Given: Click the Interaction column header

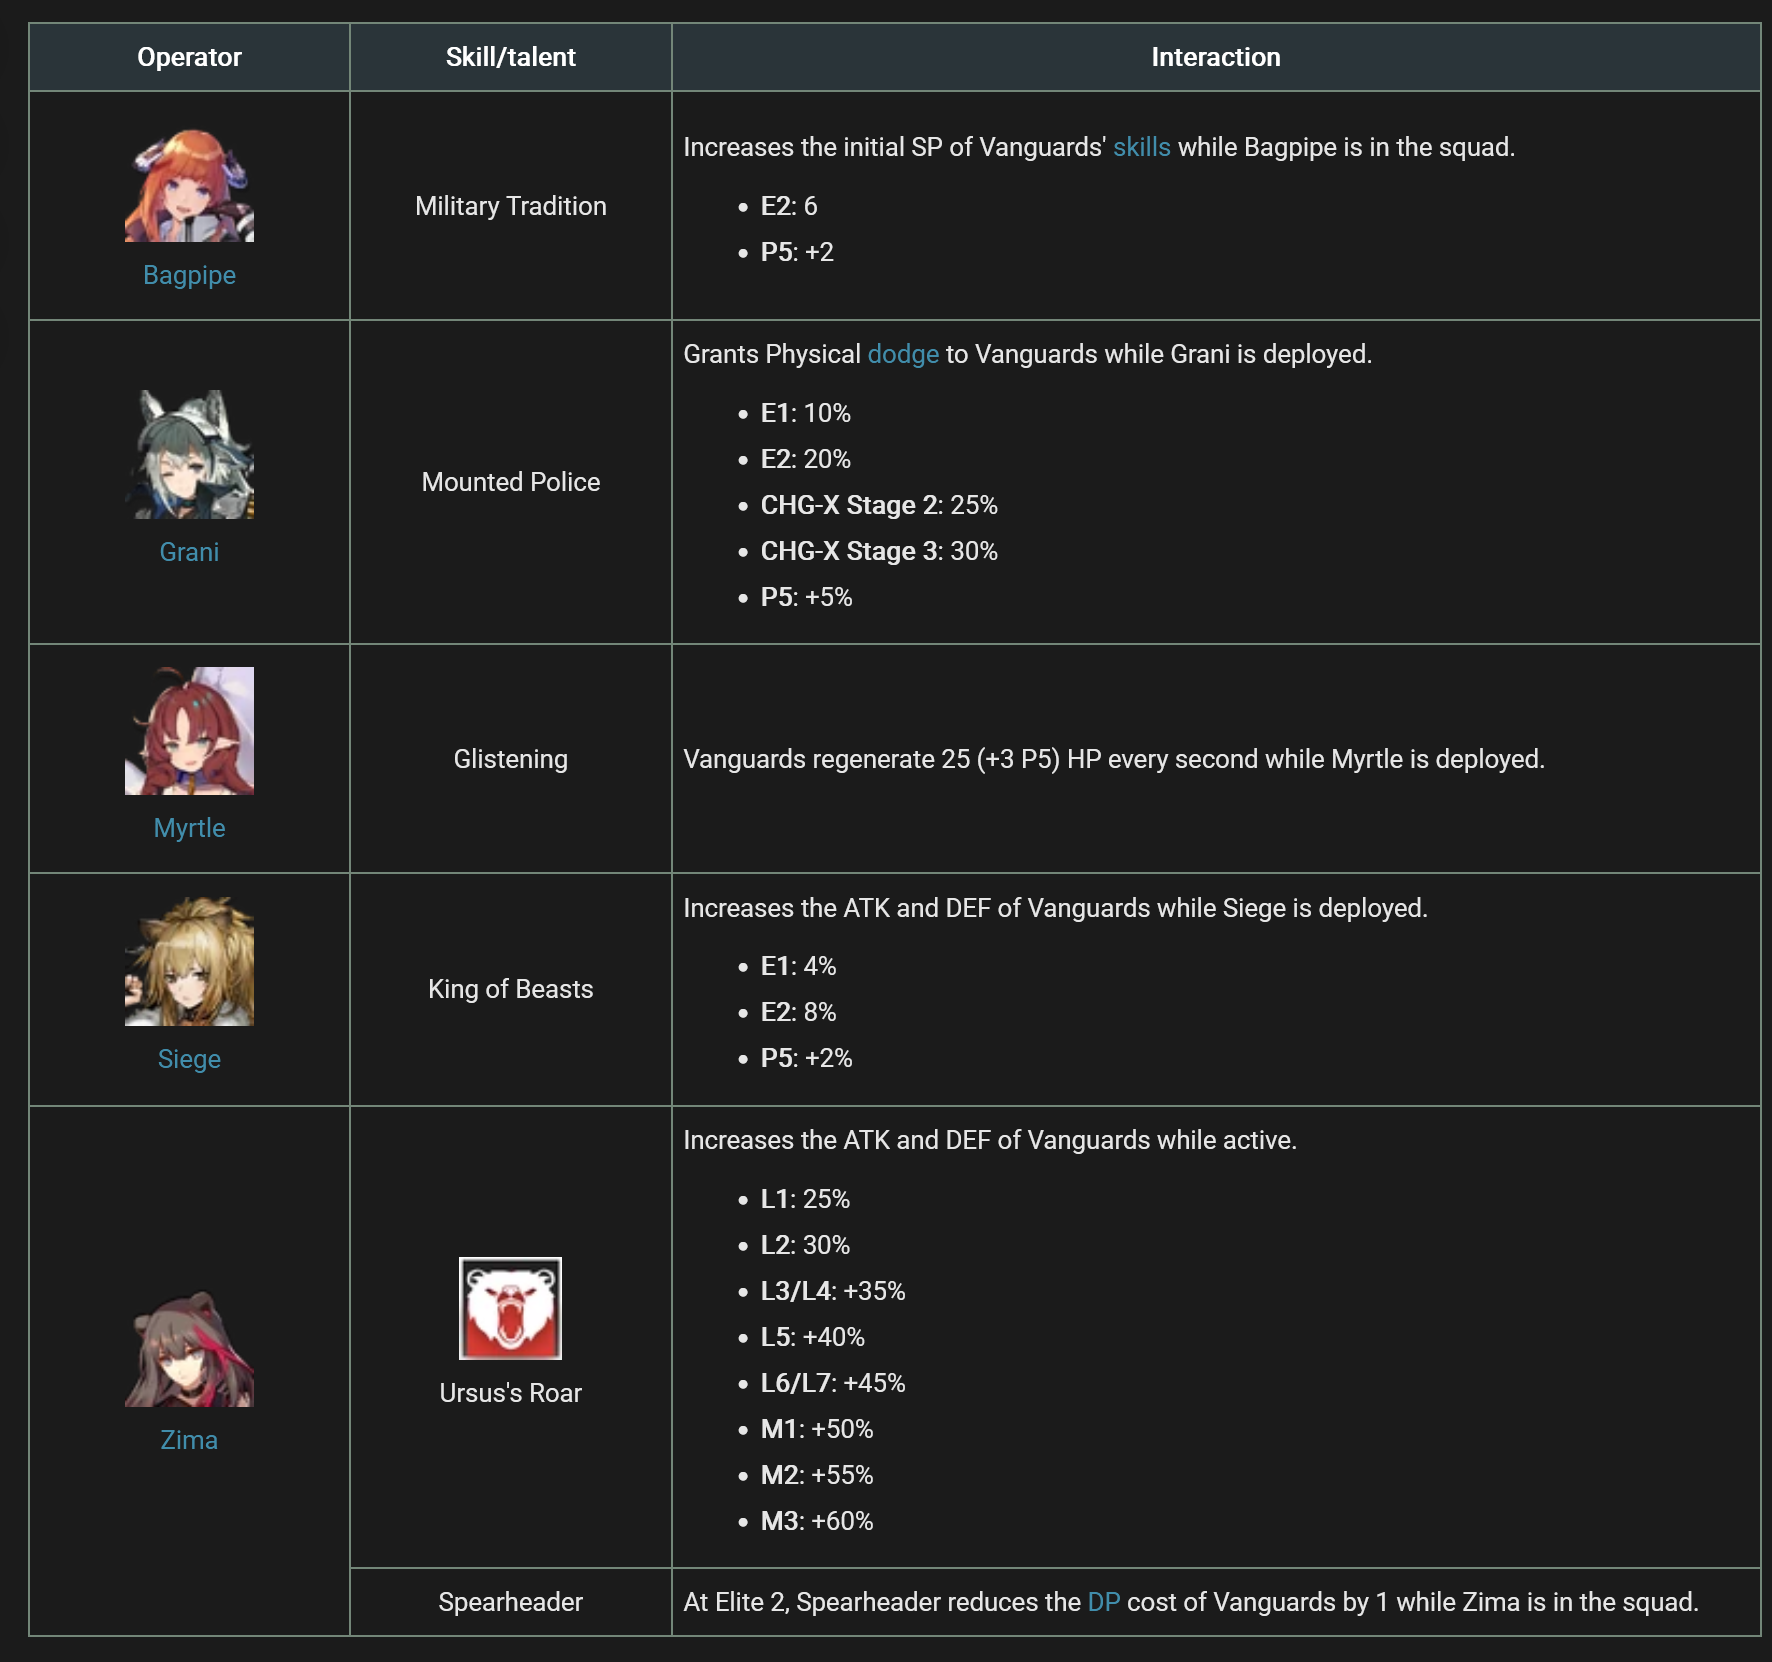Looking at the screenshot, I should point(1215,57).
